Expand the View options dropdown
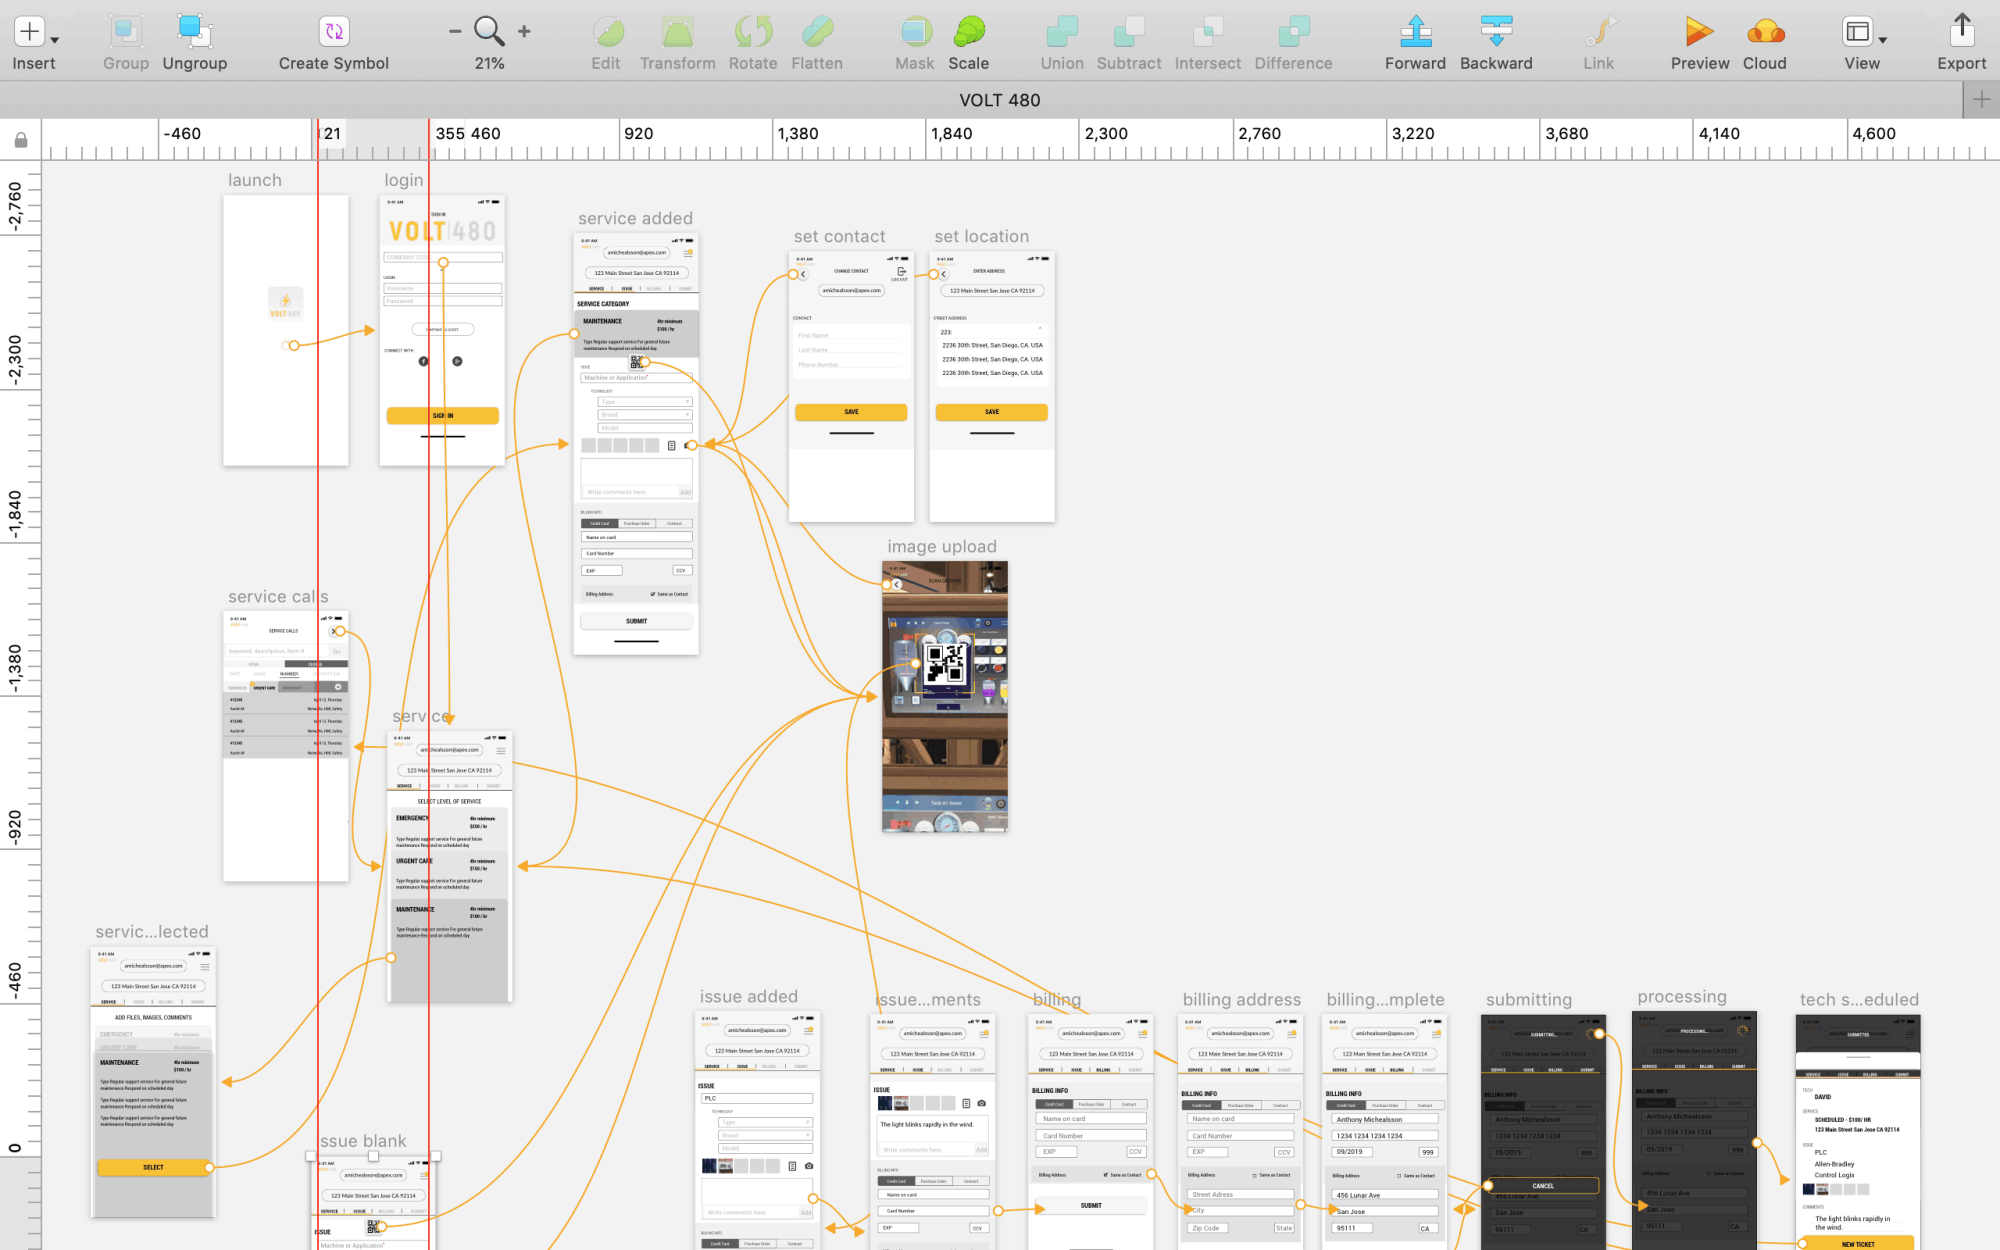The height and width of the screenshot is (1250, 2000). (x=1883, y=40)
